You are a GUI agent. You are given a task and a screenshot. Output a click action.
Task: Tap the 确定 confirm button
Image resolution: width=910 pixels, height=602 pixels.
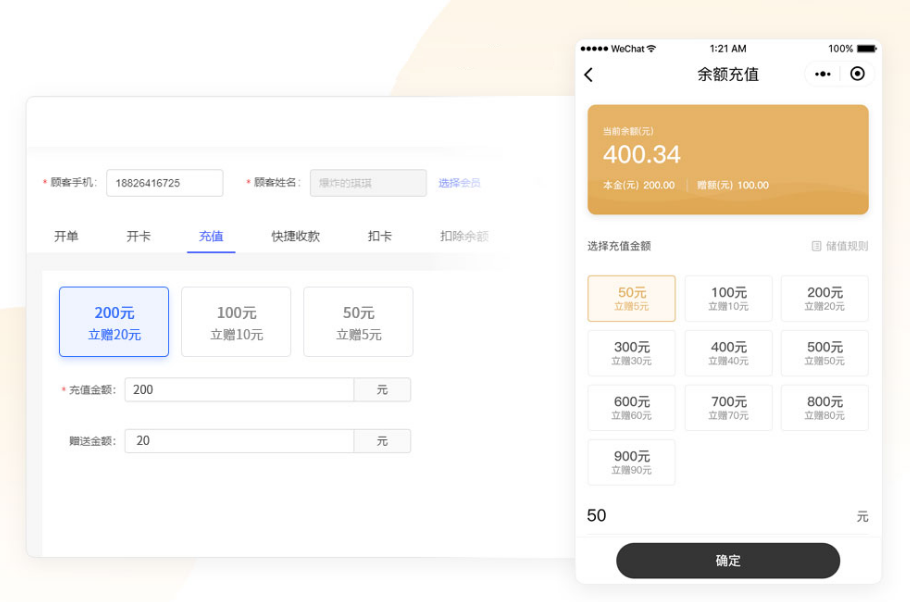tap(728, 560)
